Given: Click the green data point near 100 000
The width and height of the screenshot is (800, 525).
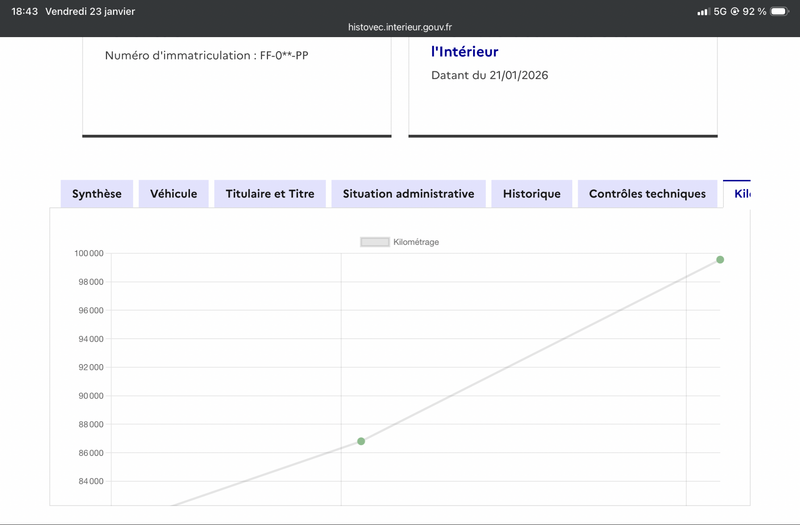Looking at the screenshot, I should [x=720, y=260].
